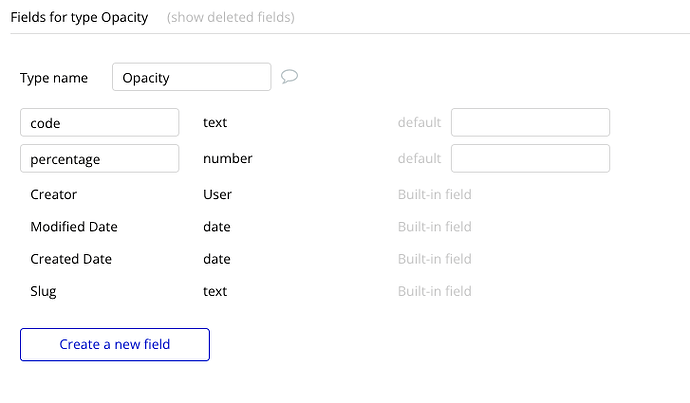
Task: Click the default label in code row
Action: (419, 122)
